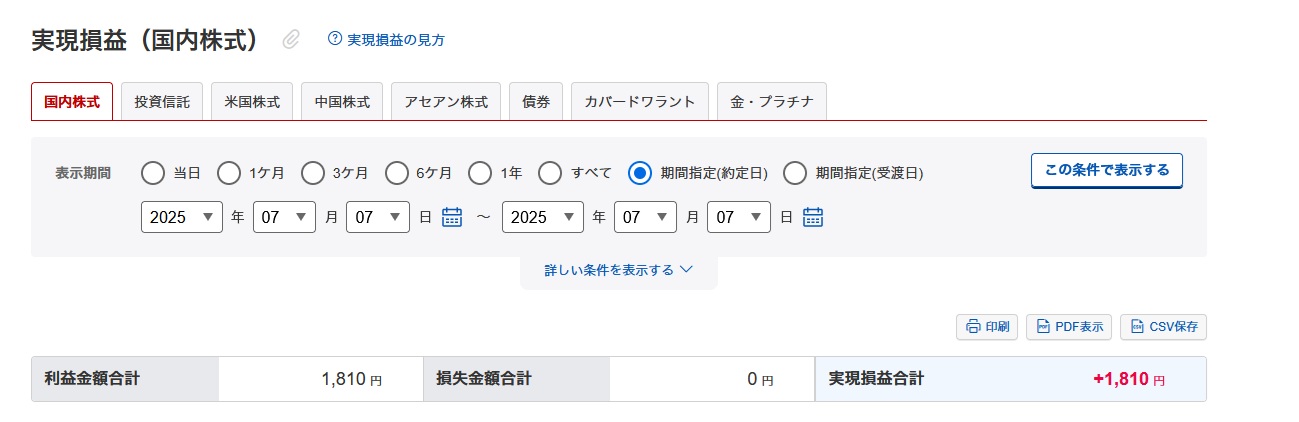Select the 3ケ月 period radio button
1299x422 pixels.
tap(313, 173)
